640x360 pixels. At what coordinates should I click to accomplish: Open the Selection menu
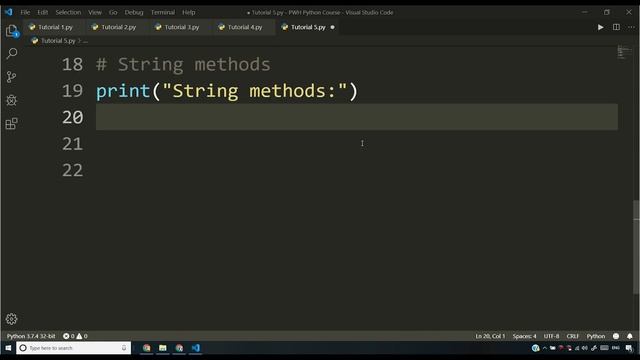pos(68,12)
